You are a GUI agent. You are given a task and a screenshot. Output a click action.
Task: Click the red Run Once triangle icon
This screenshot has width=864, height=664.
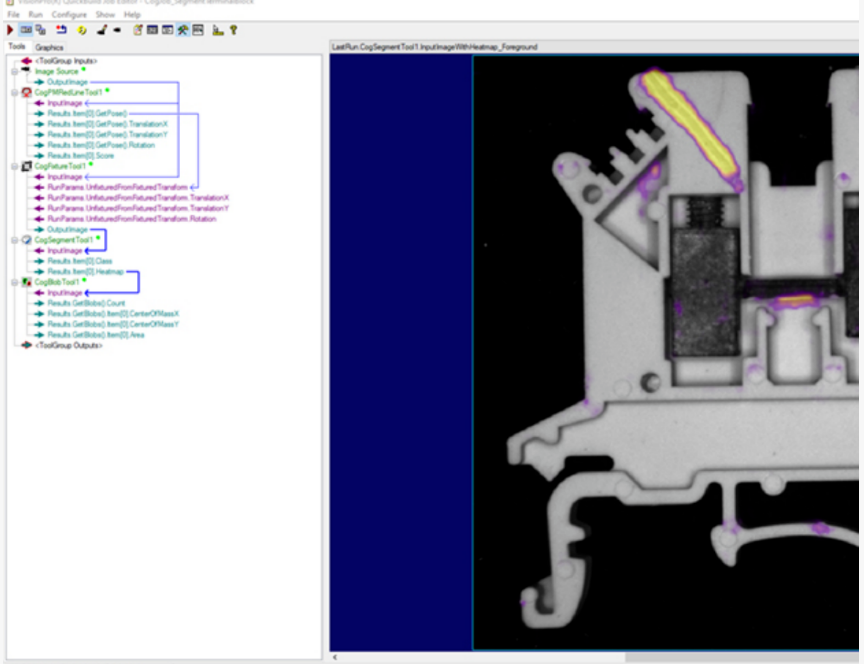coord(10,31)
